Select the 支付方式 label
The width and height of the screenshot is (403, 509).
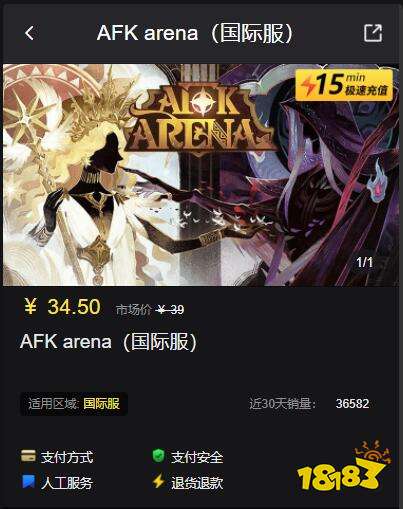(x=67, y=457)
